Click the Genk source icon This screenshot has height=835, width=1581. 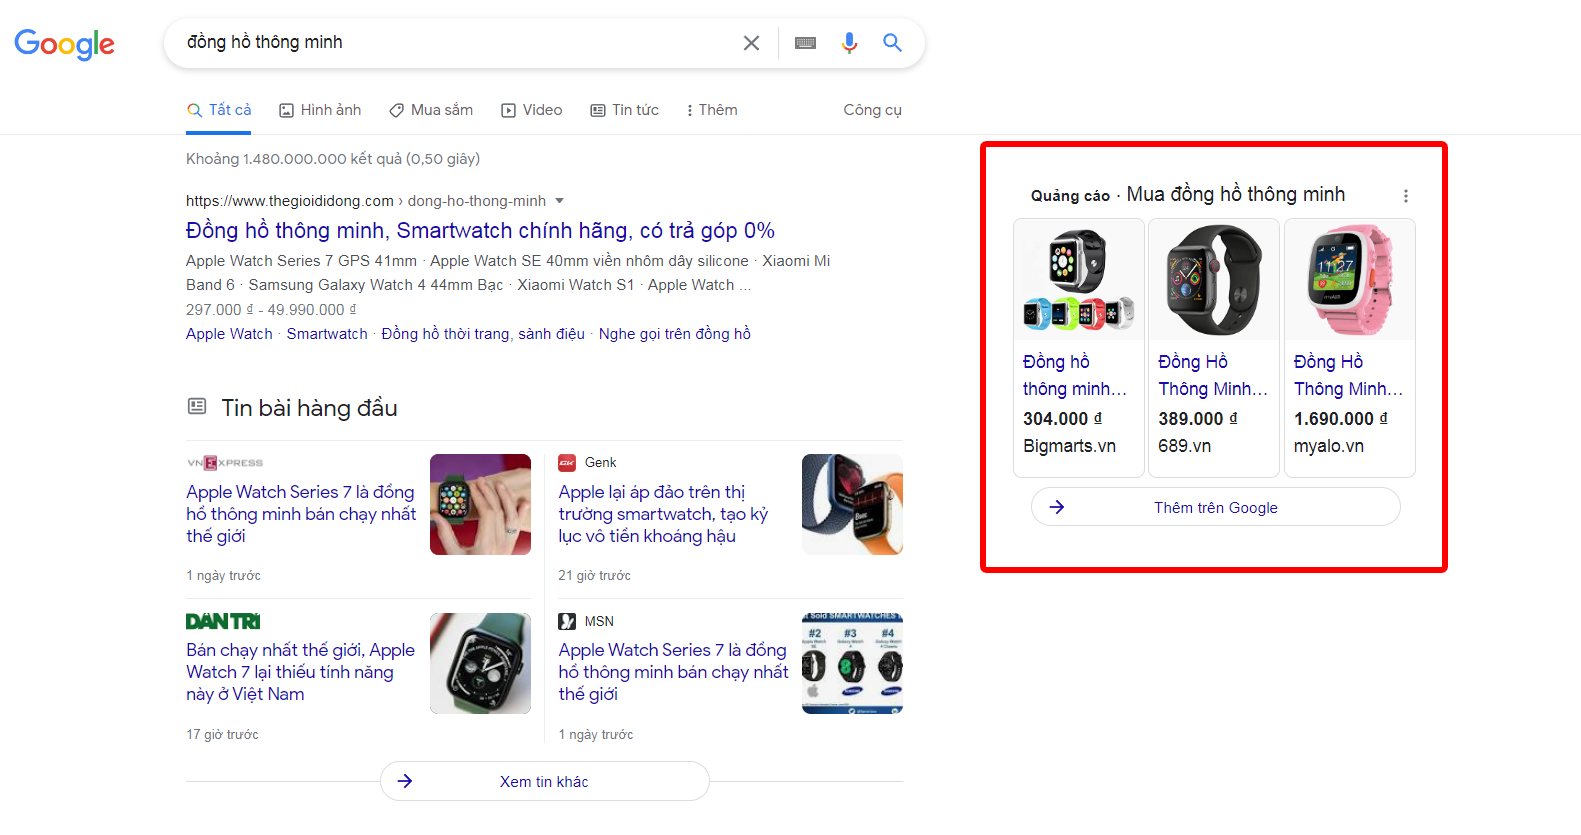point(567,462)
